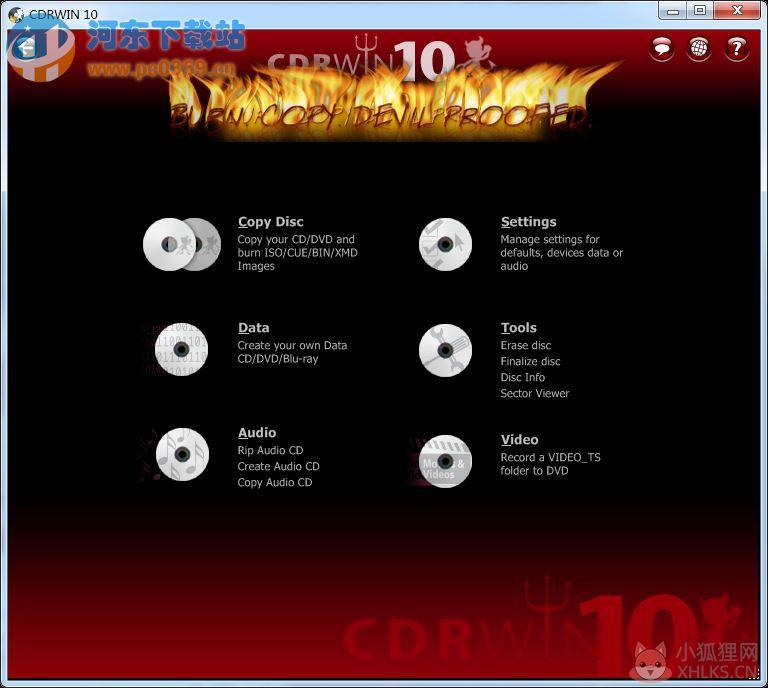
Task: Choose Erase disc under Tools
Action: [526, 346]
